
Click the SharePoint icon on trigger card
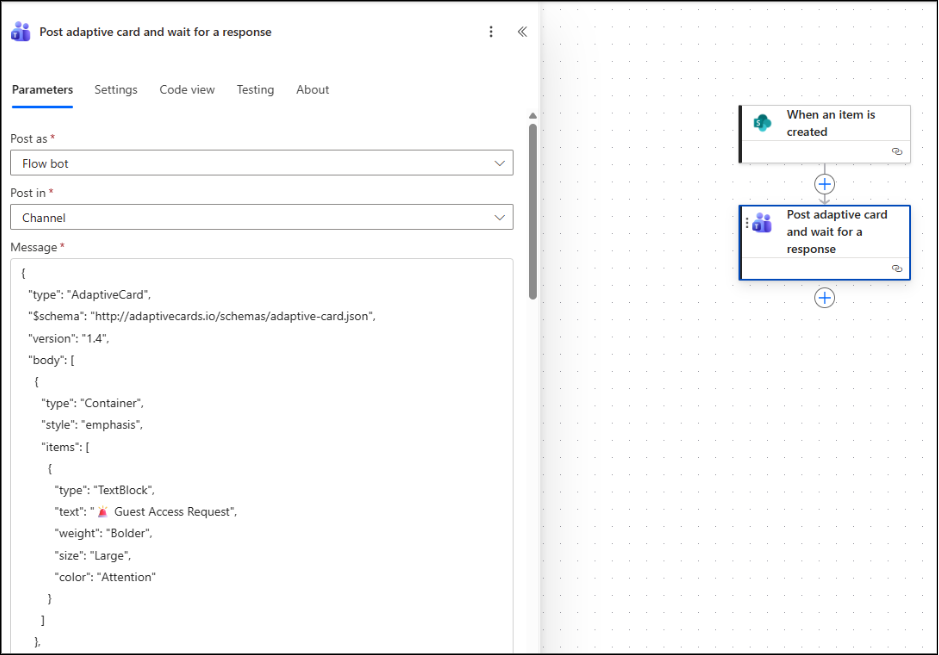coord(762,123)
